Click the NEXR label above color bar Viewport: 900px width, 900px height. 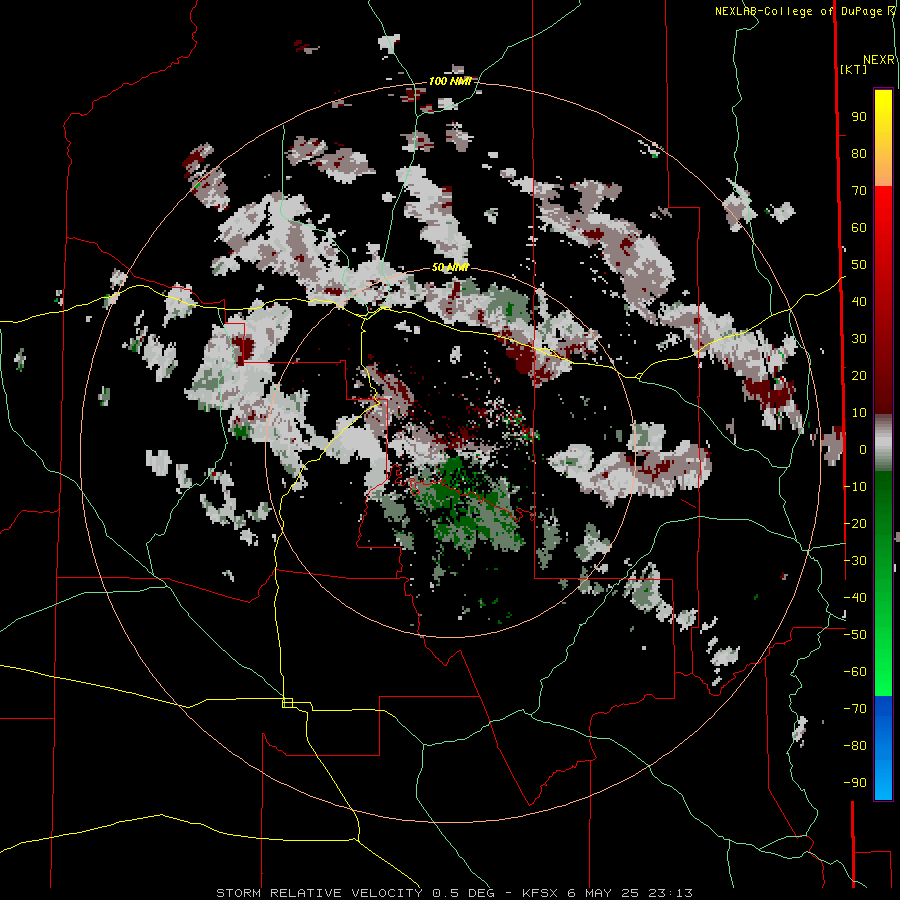coord(879,60)
